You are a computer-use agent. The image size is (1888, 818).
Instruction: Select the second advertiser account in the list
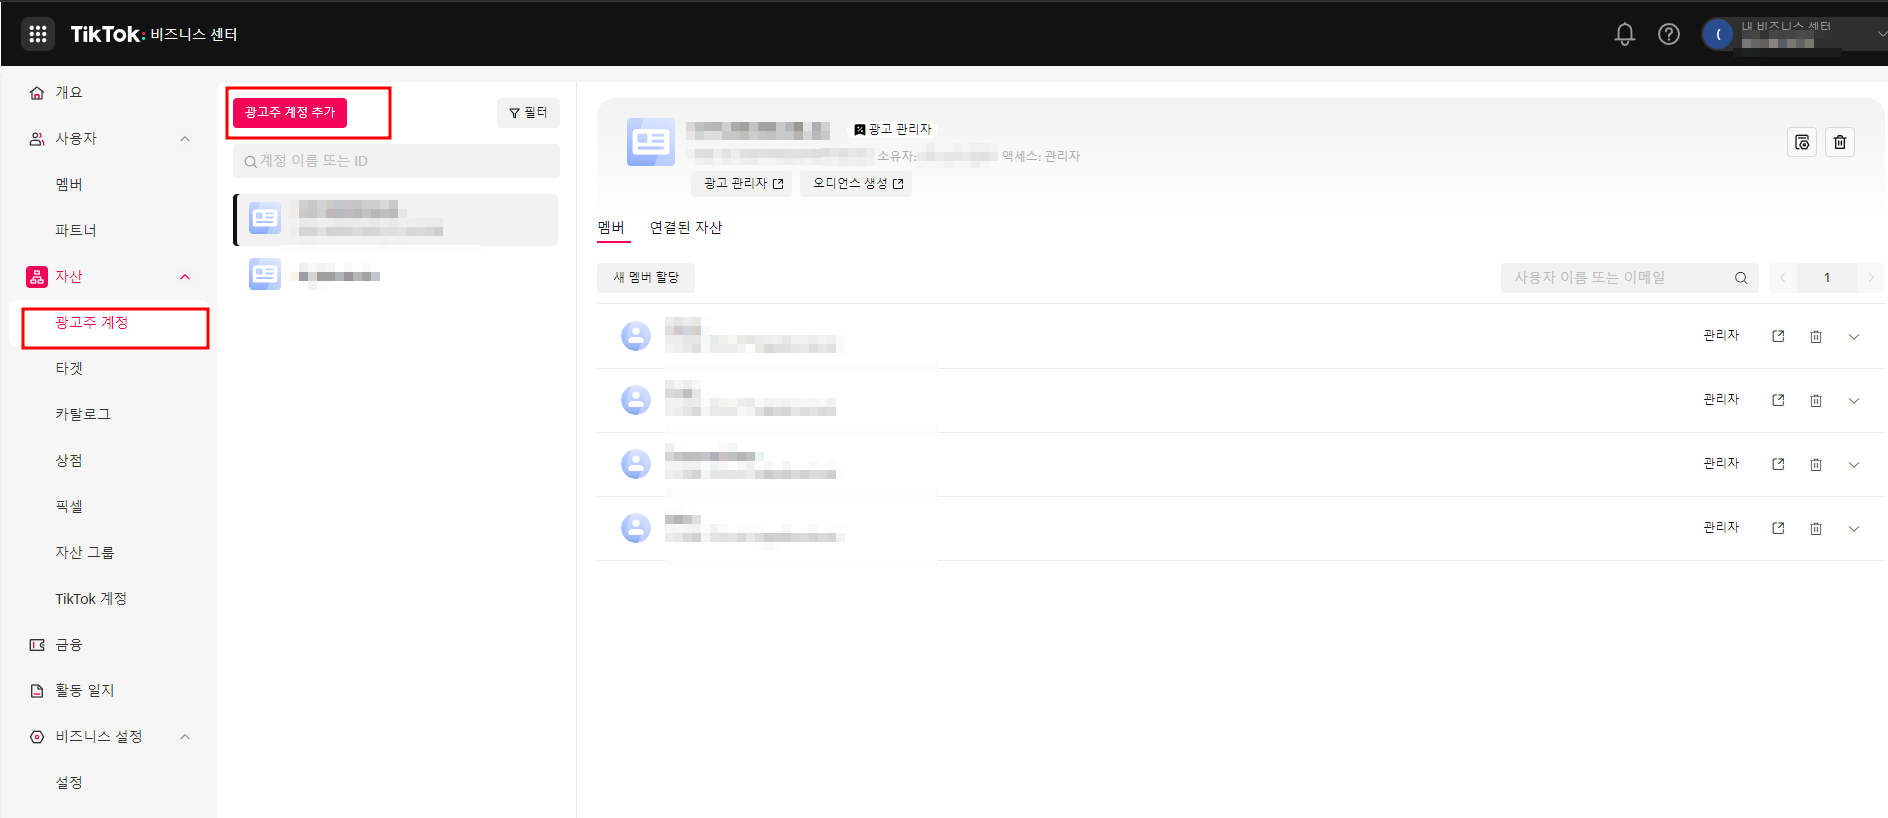coord(396,275)
